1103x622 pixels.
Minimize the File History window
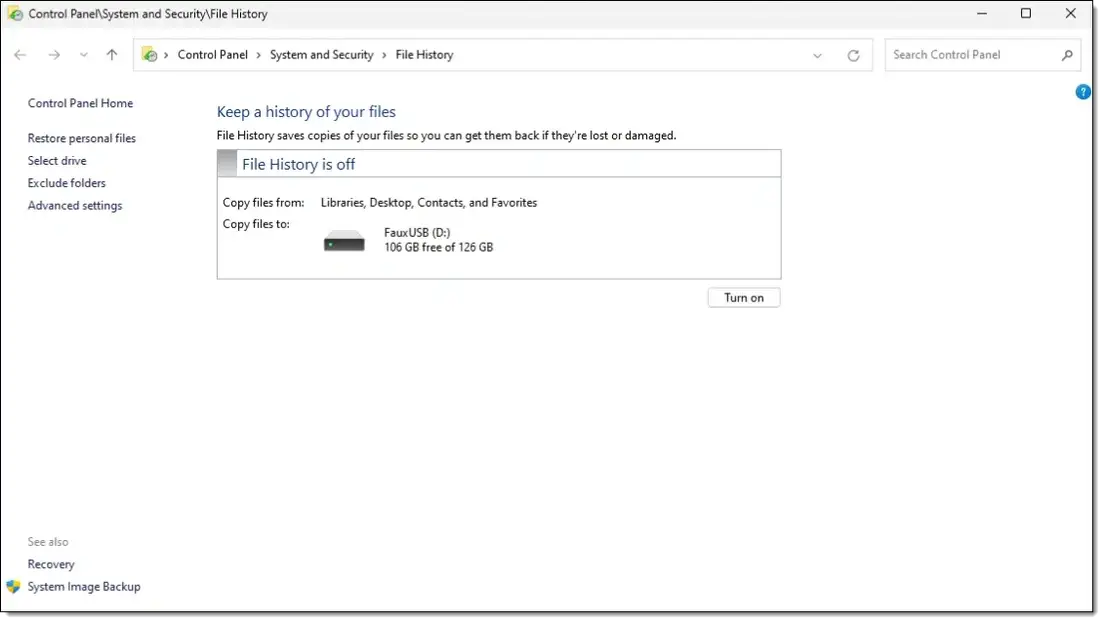pos(982,13)
